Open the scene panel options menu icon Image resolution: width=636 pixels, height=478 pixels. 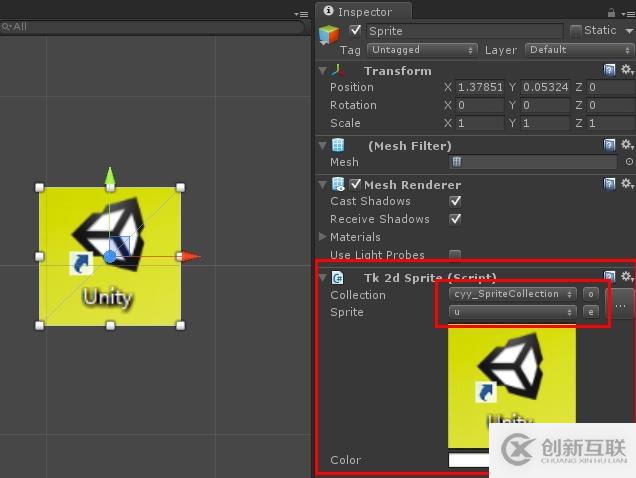pos(301,14)
